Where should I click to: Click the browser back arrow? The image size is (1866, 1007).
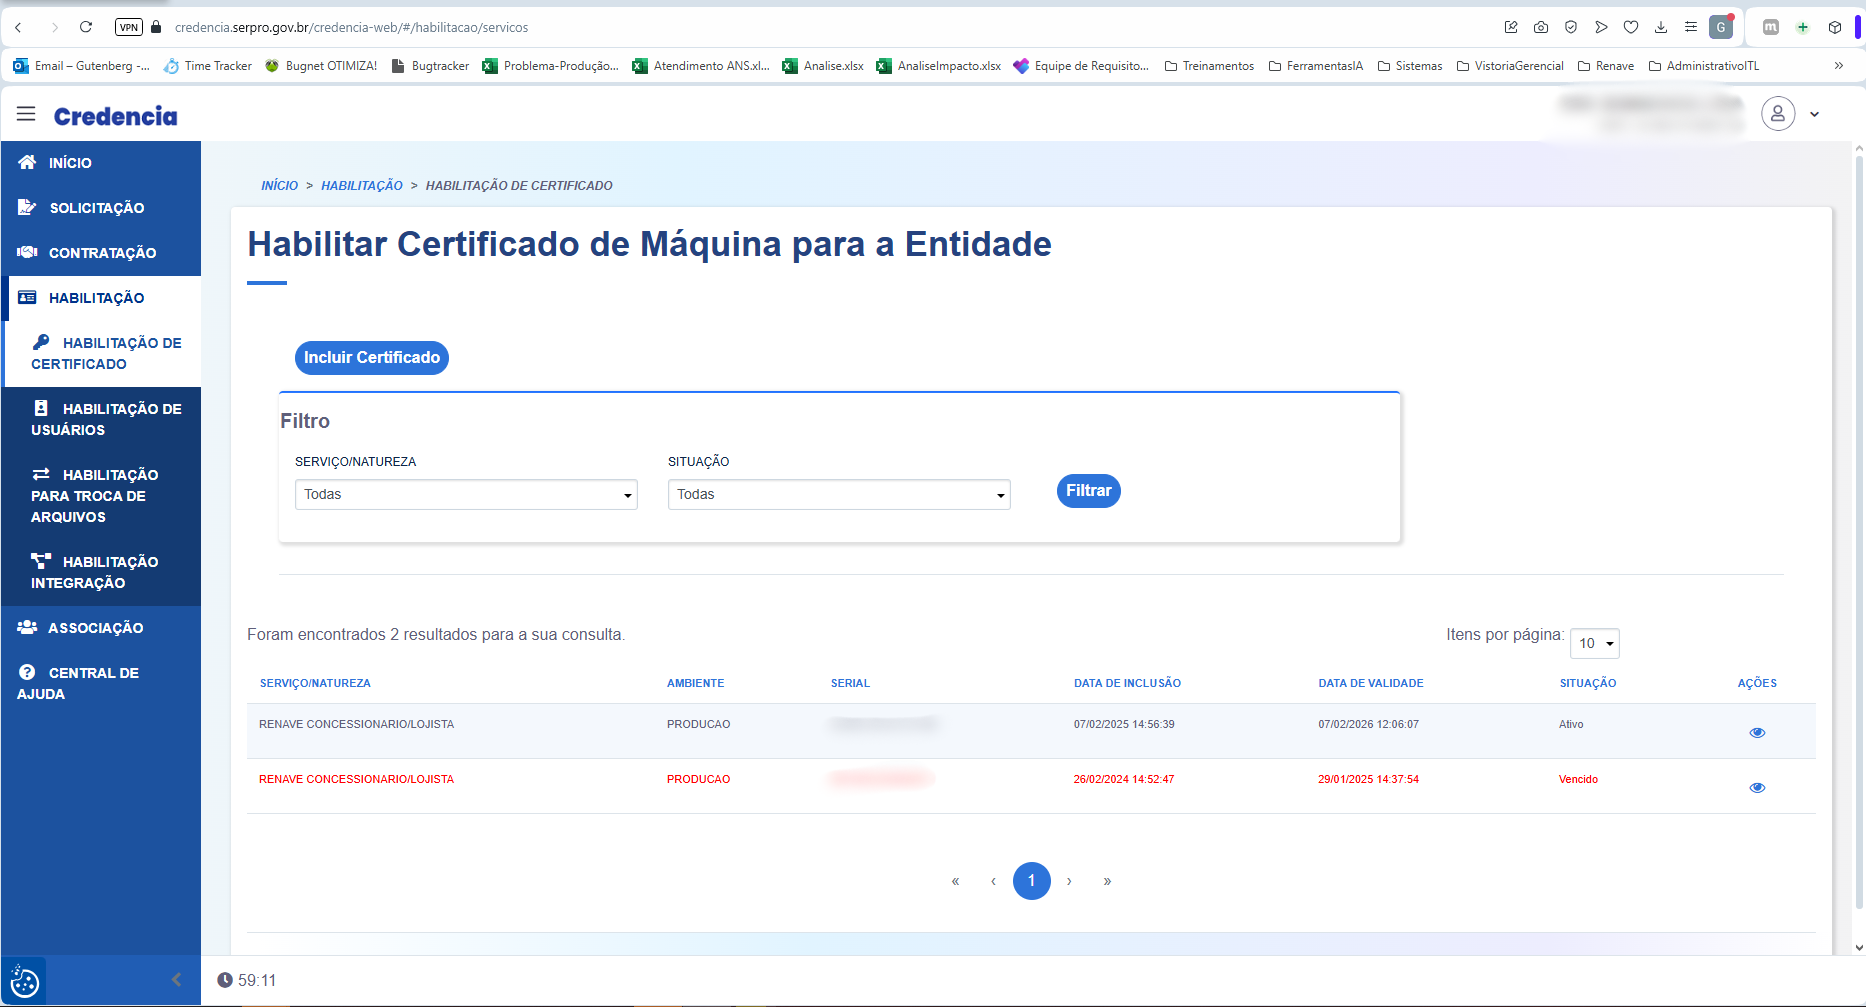19,27
